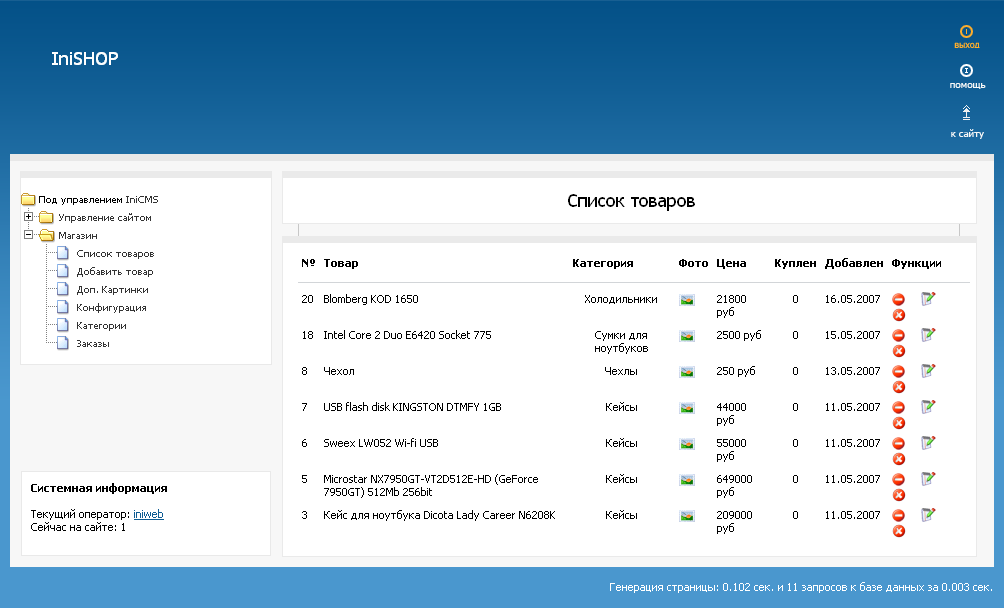Click the iniweb operator link
Screen dimensions: 1004x608
[148, 514]
